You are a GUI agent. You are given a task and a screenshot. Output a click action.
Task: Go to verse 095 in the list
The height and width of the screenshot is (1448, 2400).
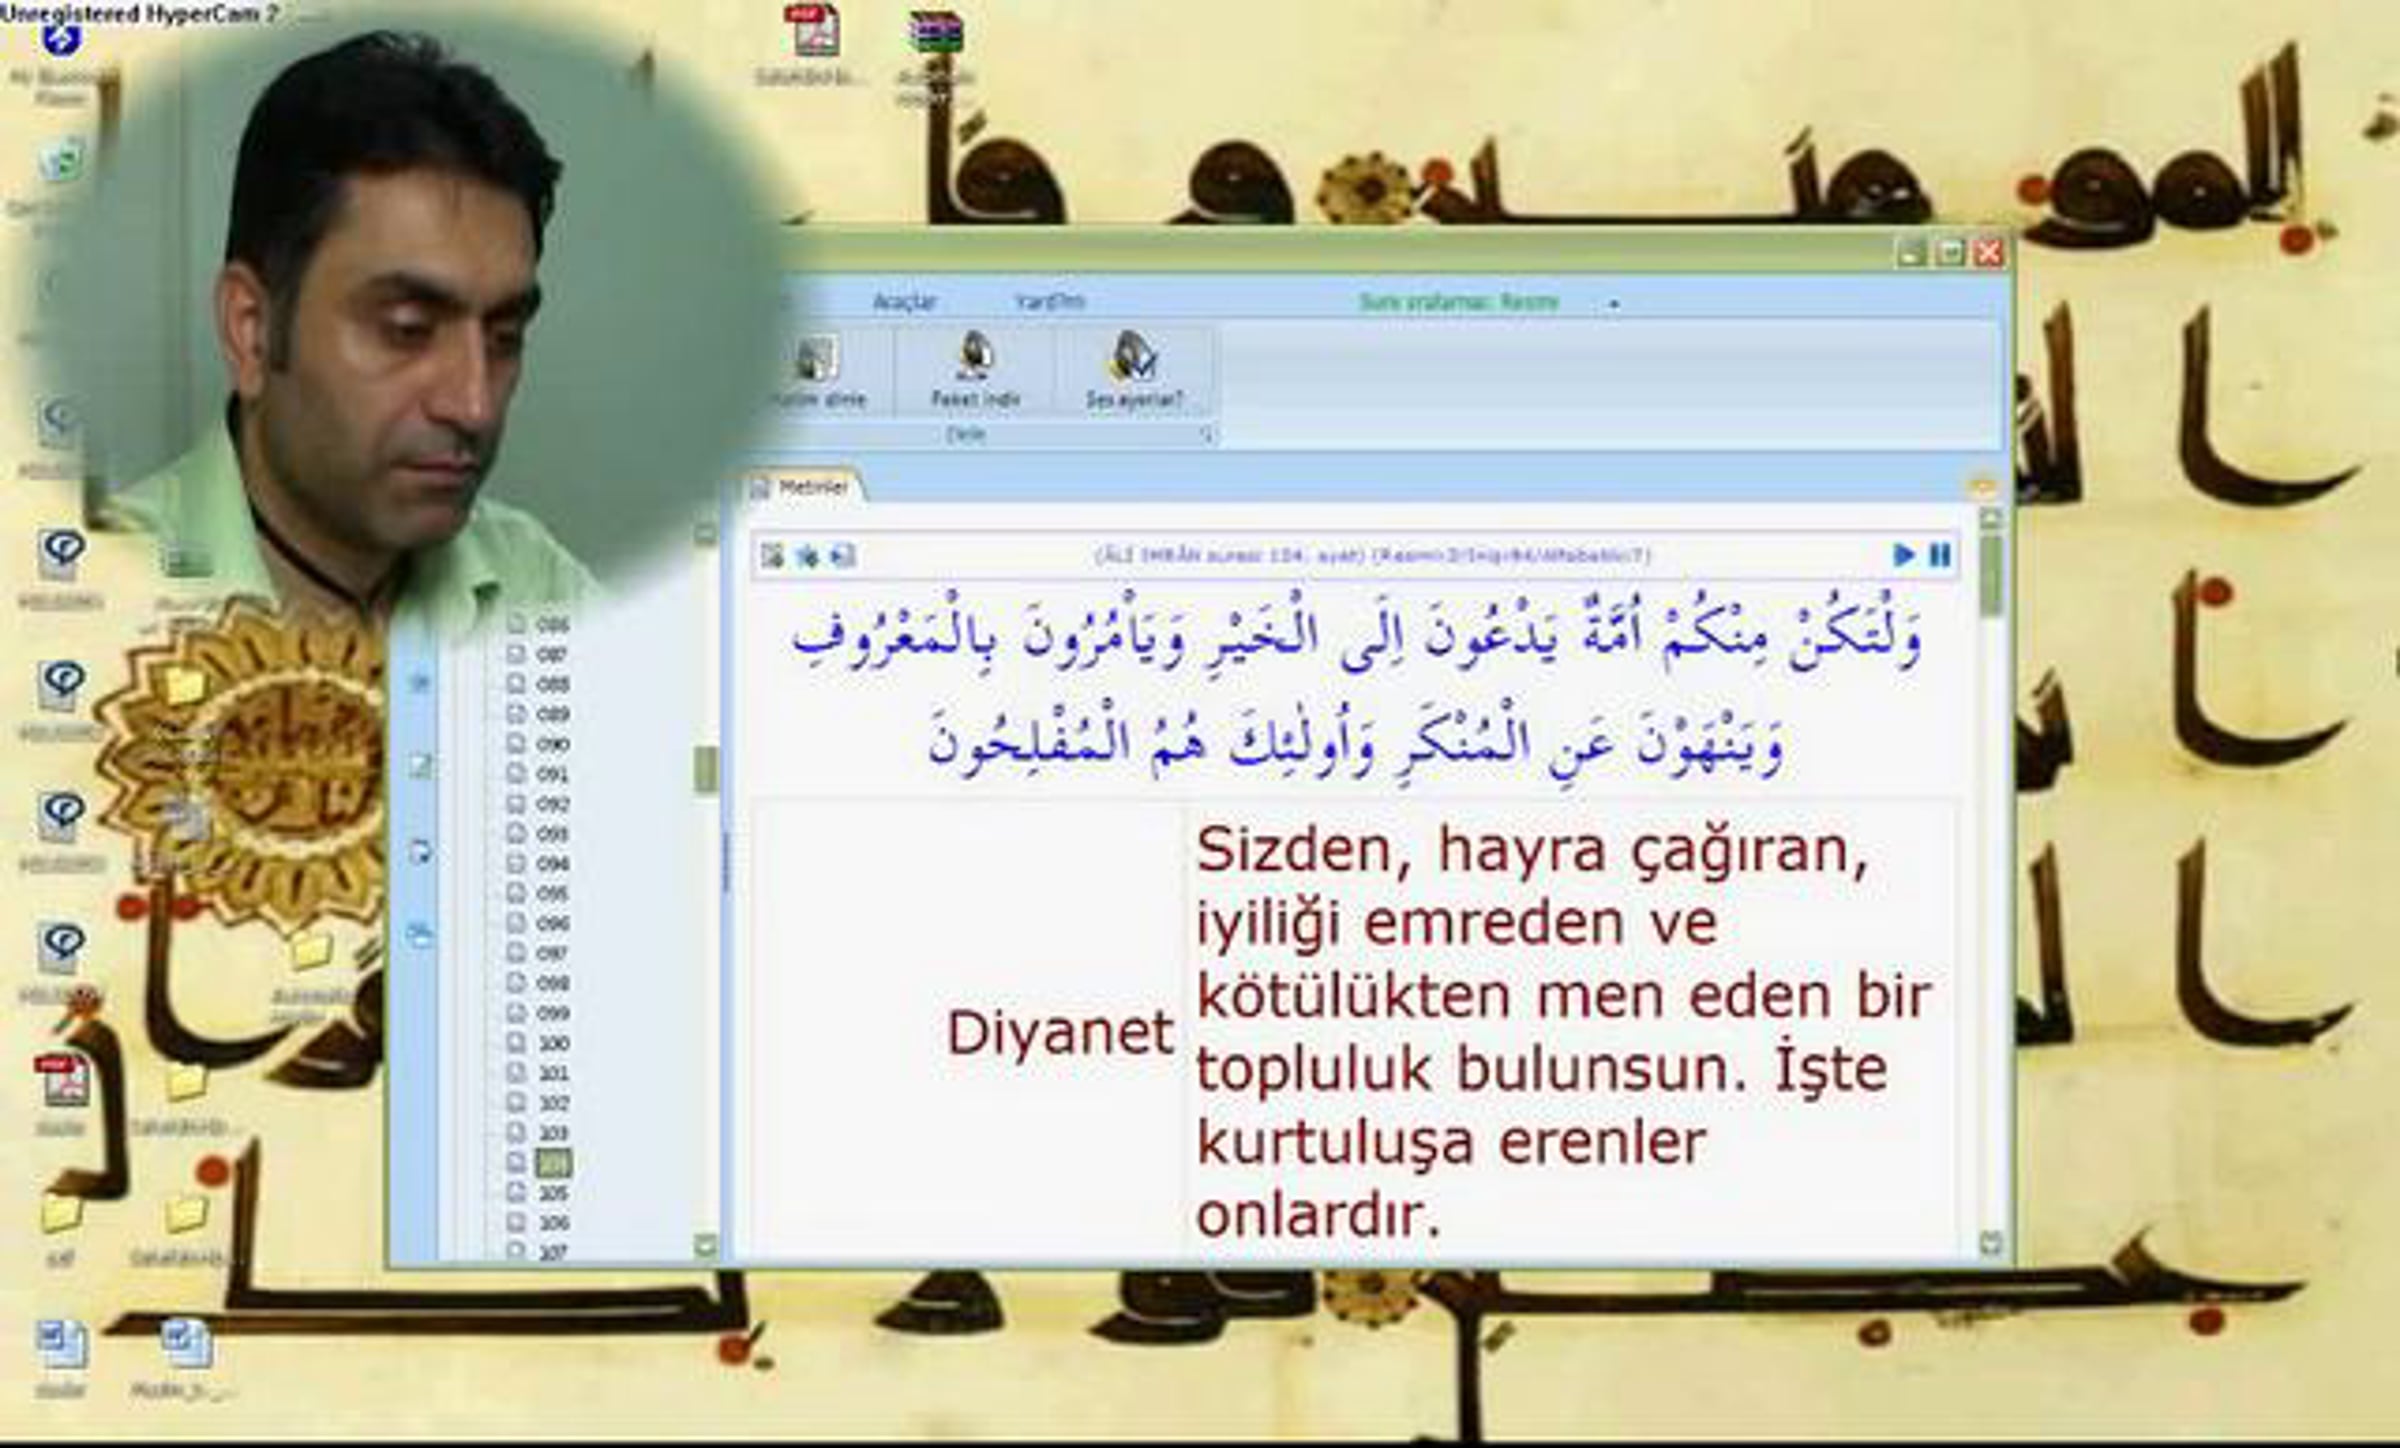click(551, 894)
